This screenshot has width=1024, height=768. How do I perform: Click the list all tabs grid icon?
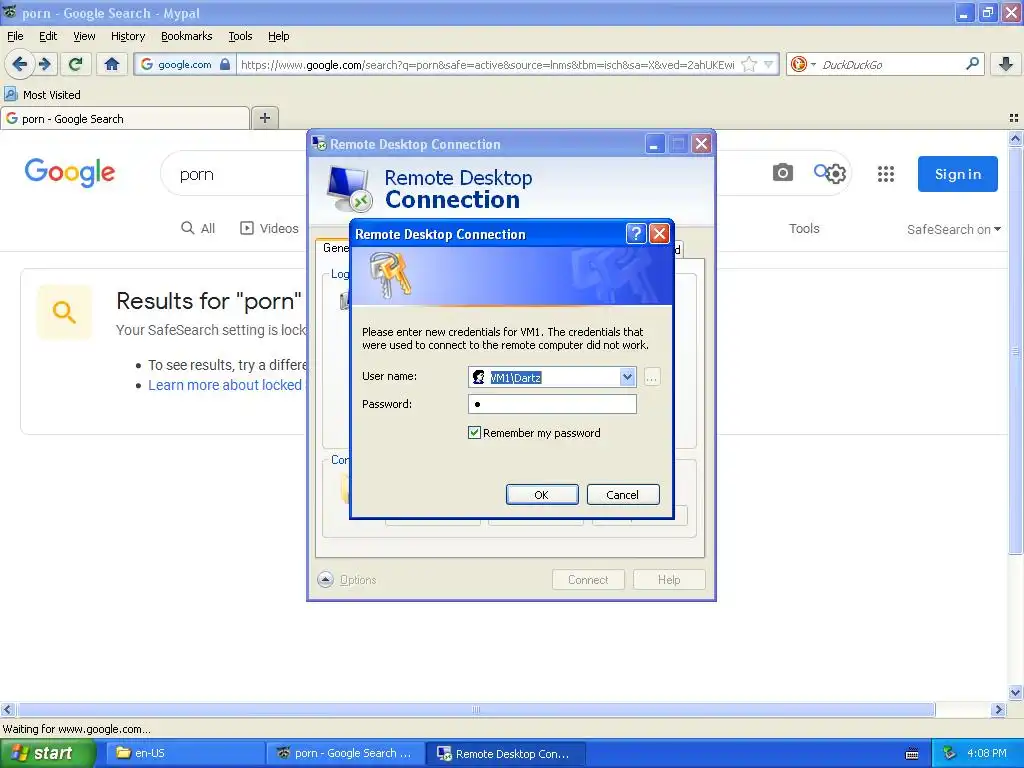pyautogui.click(x=1014, y=118)
